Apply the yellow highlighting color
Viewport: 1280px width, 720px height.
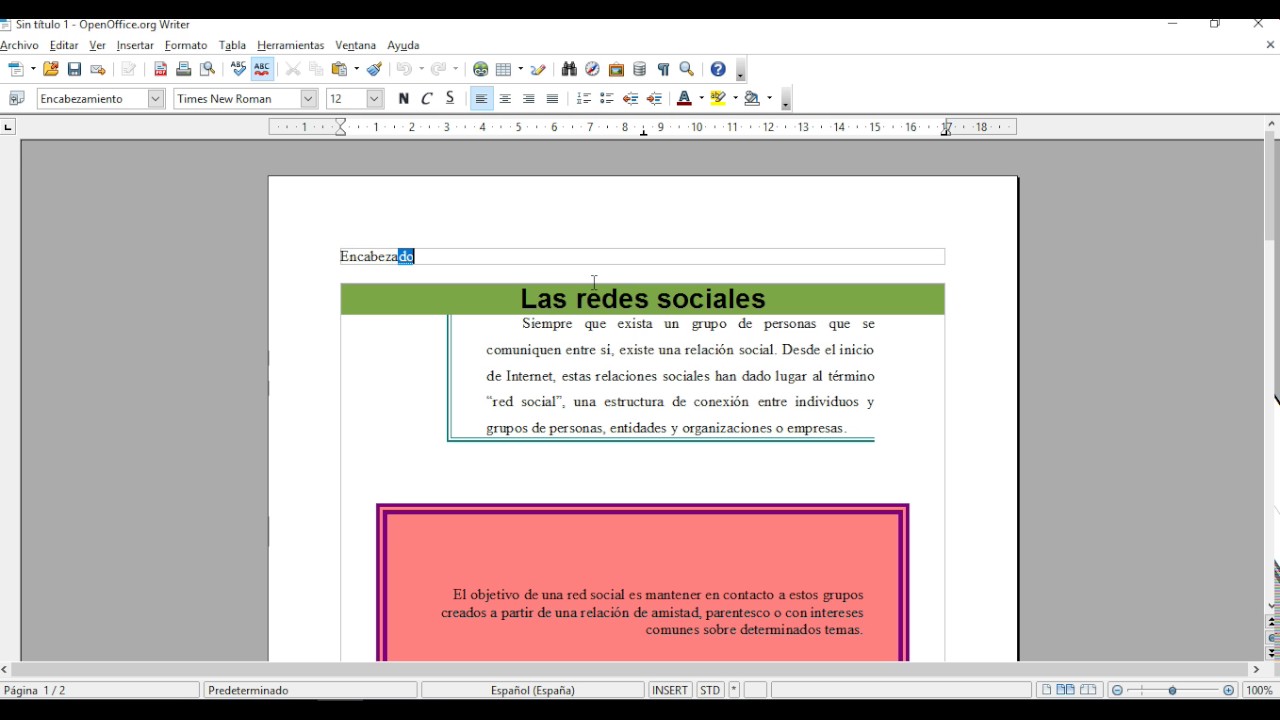[x=718, y=98]
